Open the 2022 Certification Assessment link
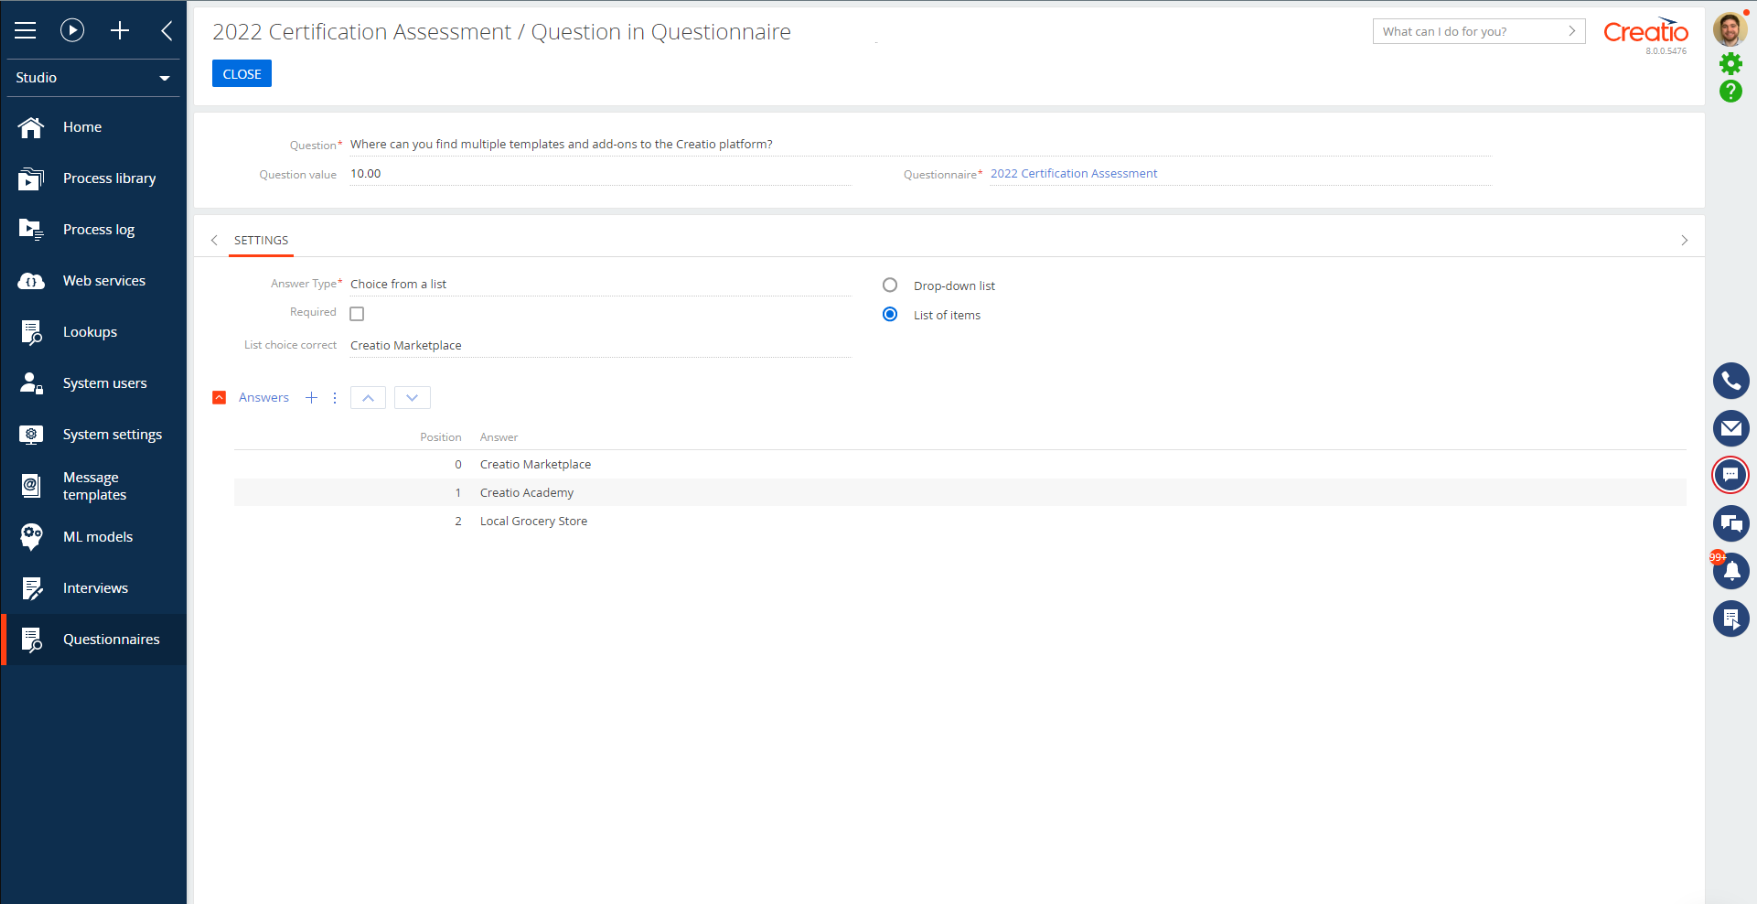The width and height of the screenshot is (1757, 904). coord(1073,174)
